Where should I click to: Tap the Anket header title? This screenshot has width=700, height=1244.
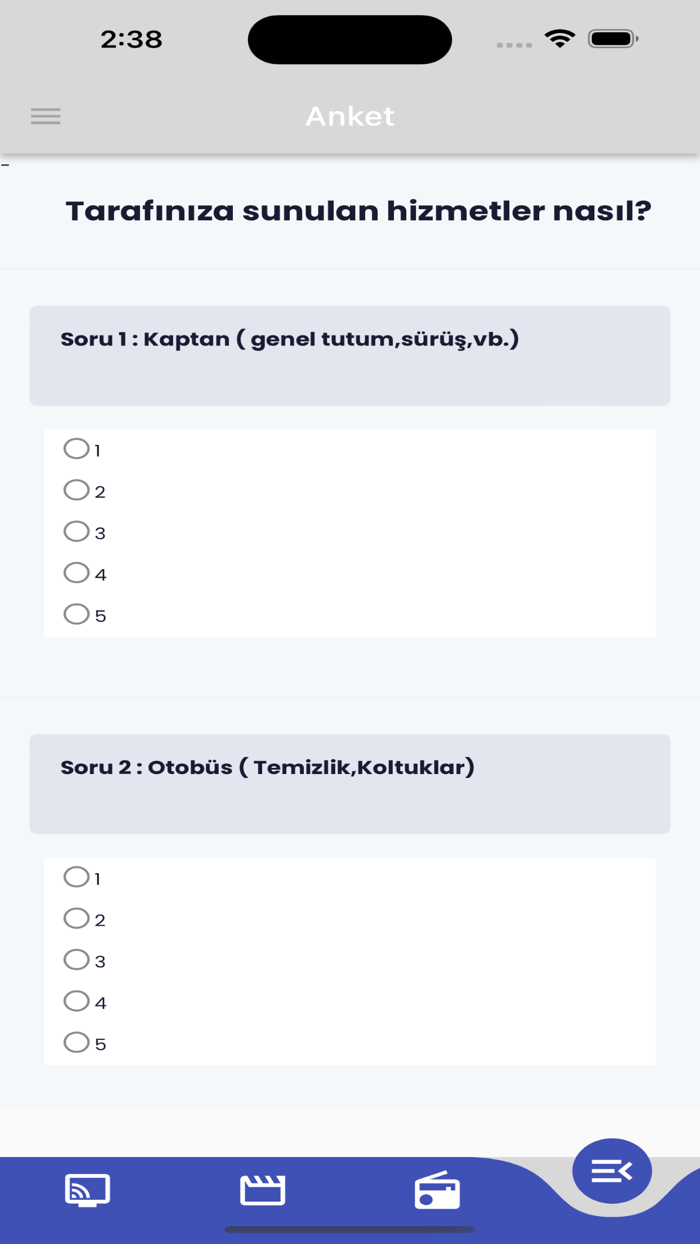(x=350, y=116)
